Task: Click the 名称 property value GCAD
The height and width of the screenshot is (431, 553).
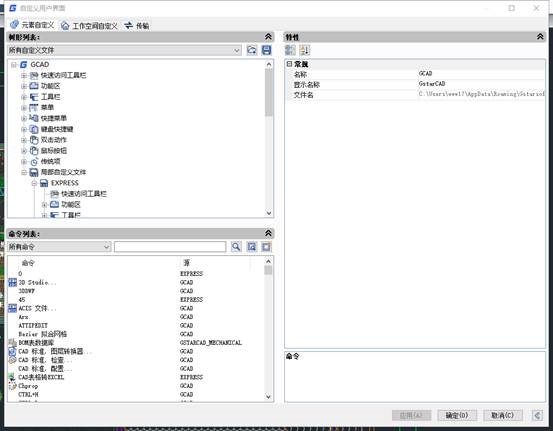Action: point(425,73)
